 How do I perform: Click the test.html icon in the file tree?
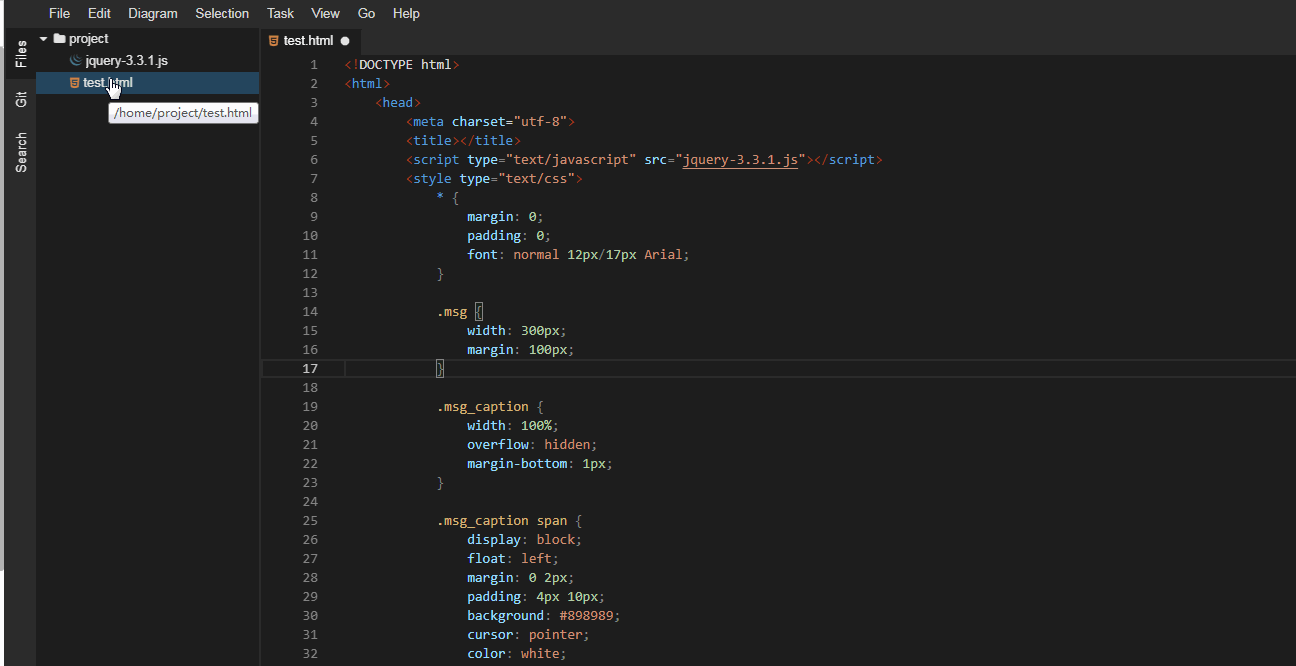click(x=75, y=83)
